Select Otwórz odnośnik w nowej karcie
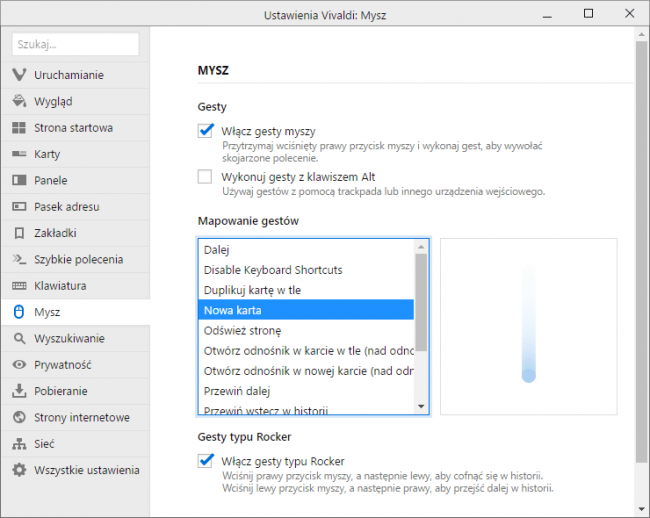The height and width of the screenshot is (518, 650). [306, 371]
